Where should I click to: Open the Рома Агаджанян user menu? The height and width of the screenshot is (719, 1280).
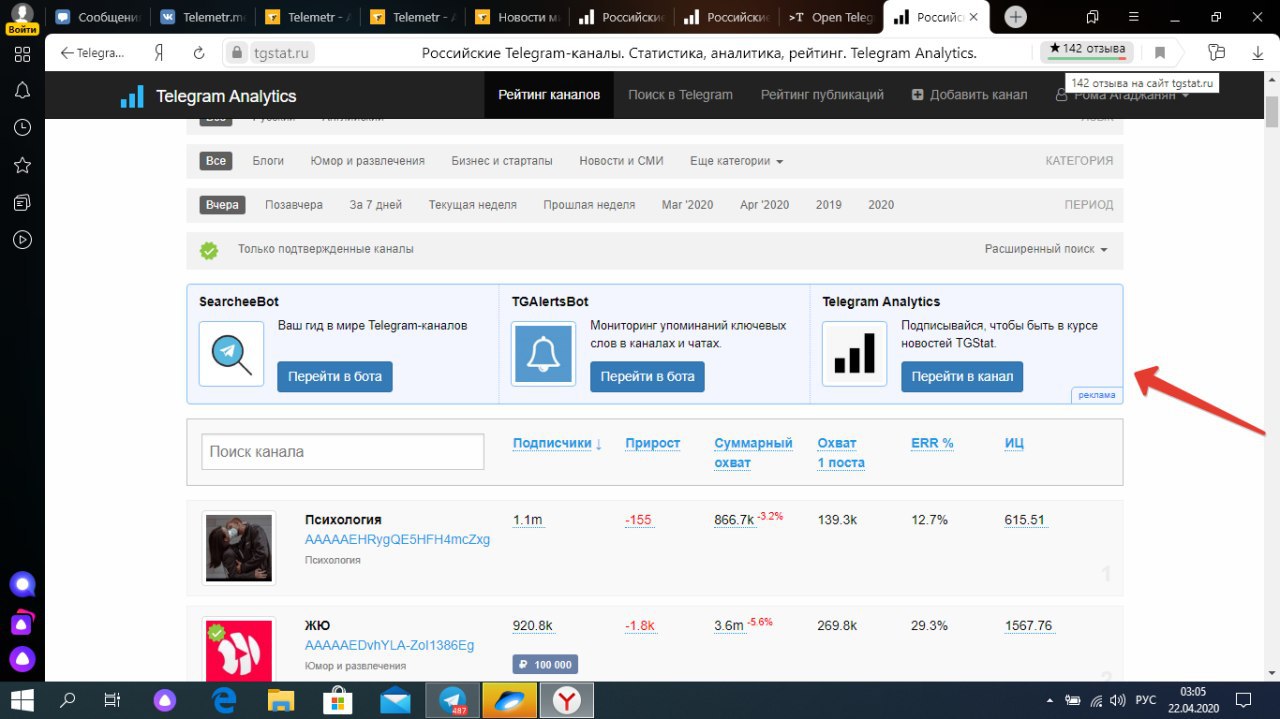[x=1122, y=95]
